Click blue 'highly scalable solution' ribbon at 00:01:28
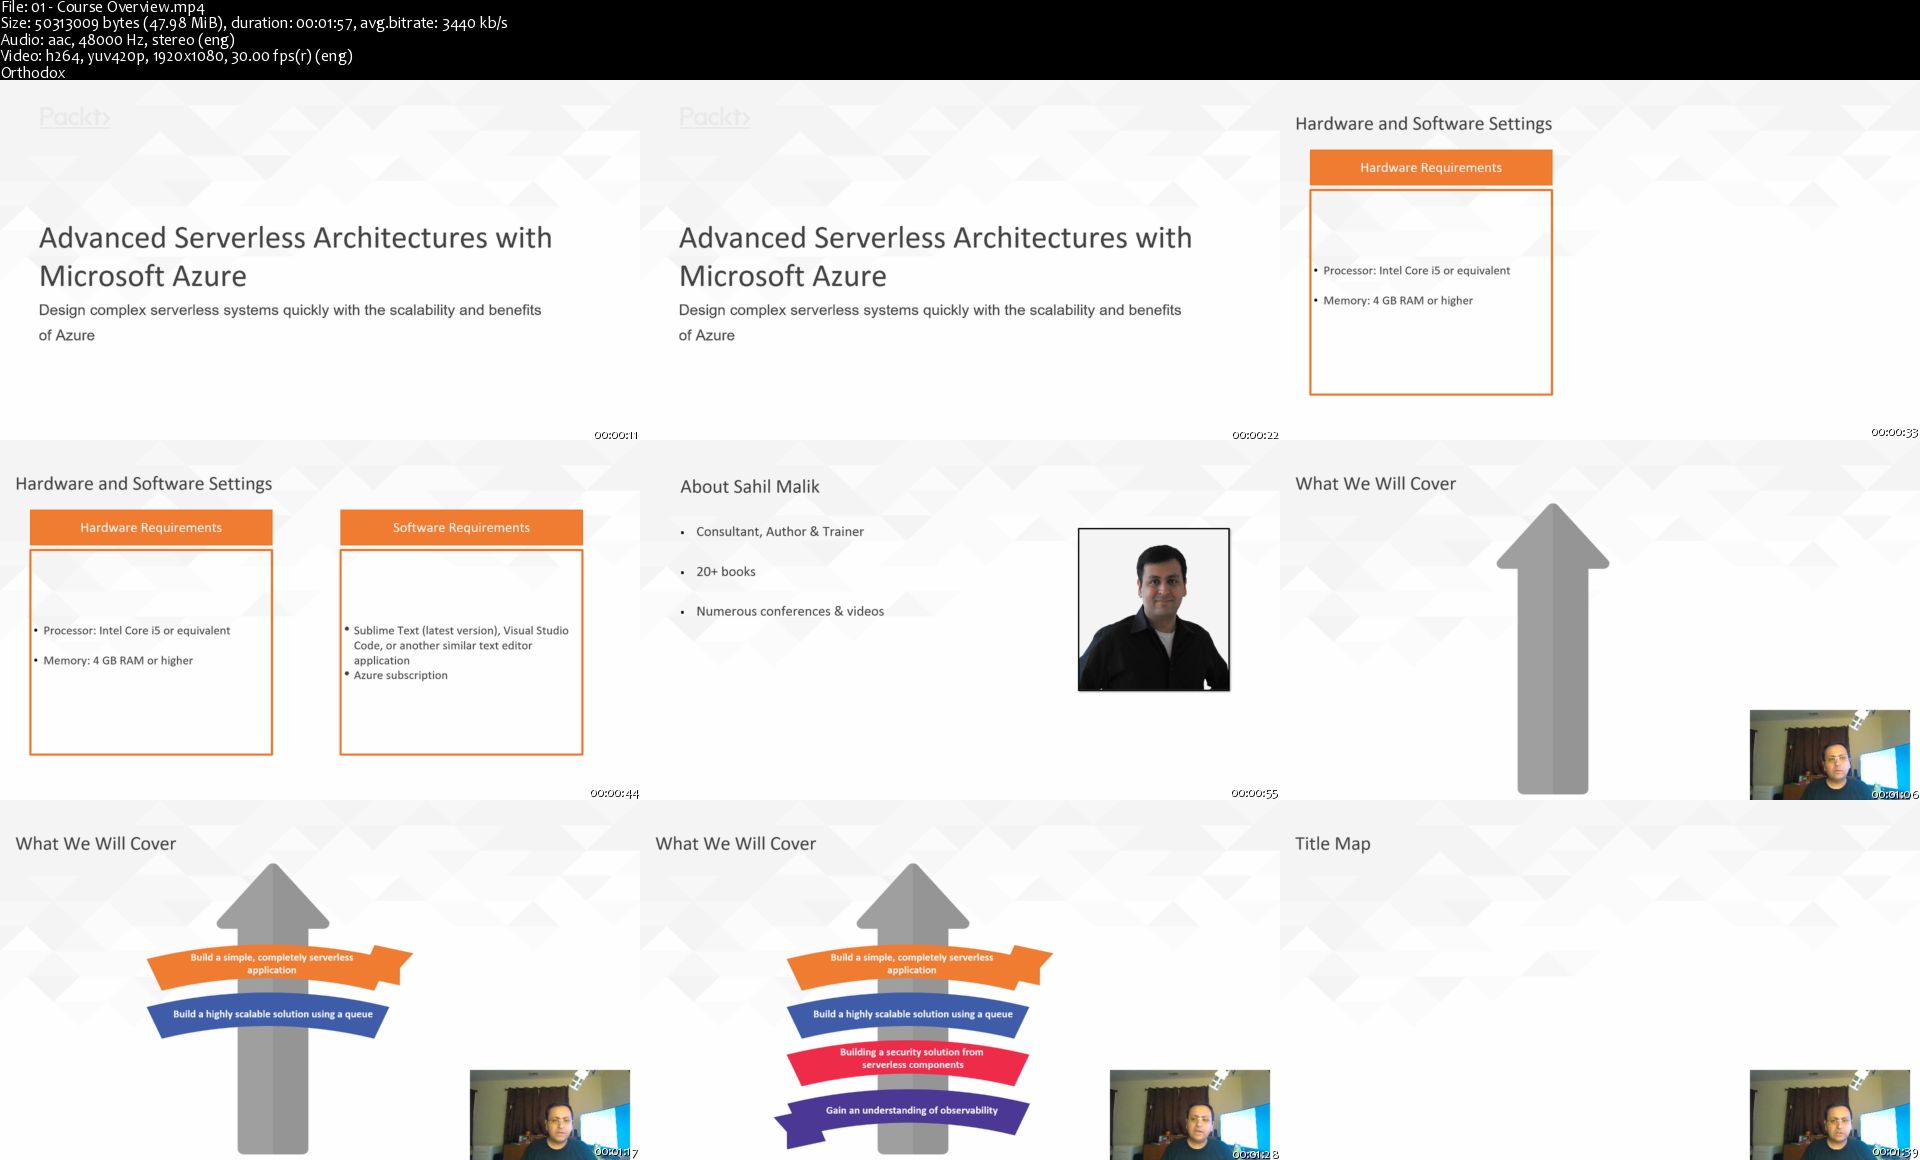Viewport: 1920px width, 1160px height. click(910, 1014)
